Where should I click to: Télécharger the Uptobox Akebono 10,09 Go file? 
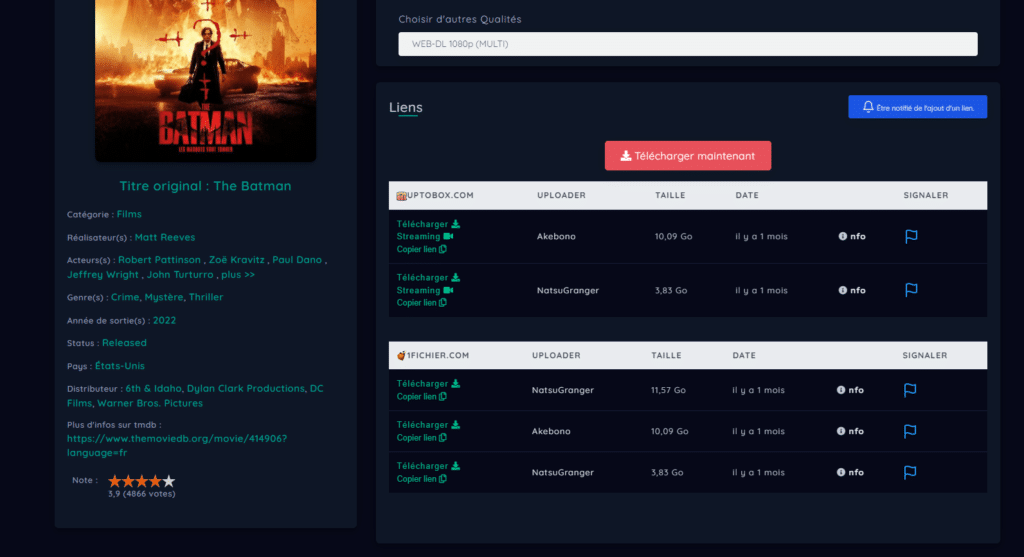(428, 224)
